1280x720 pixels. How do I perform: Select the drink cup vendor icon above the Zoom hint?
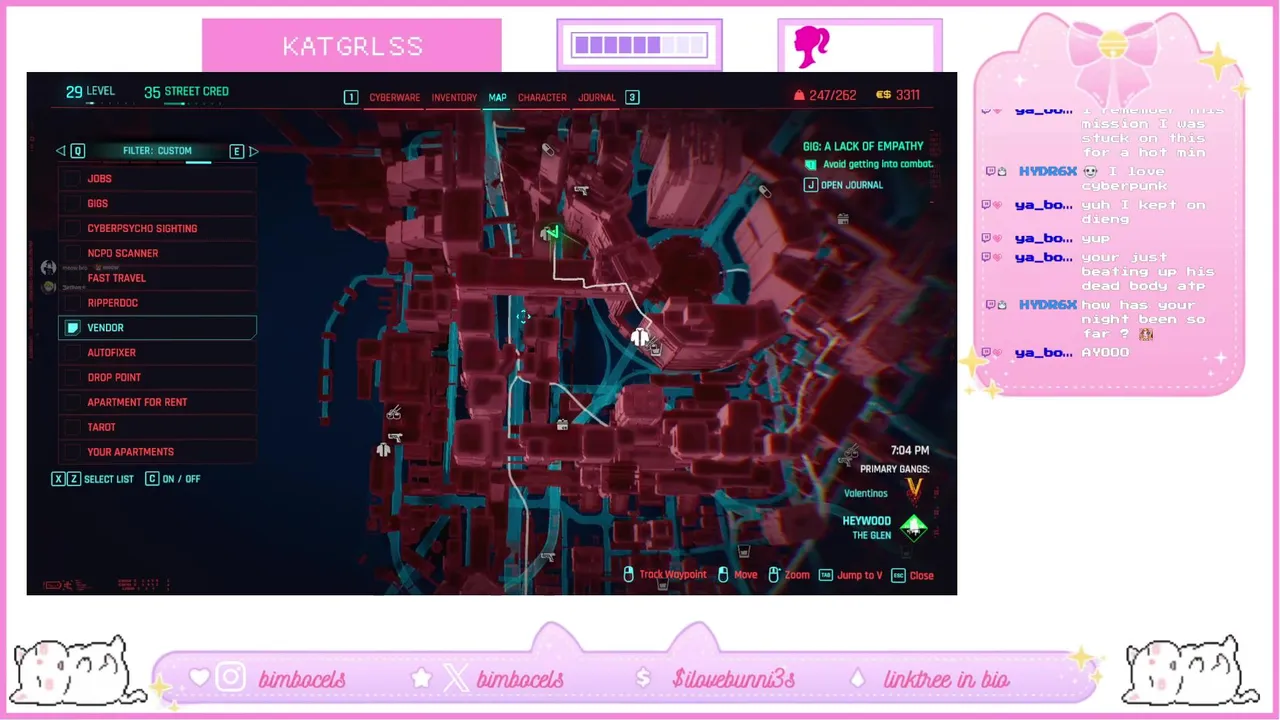744,551
